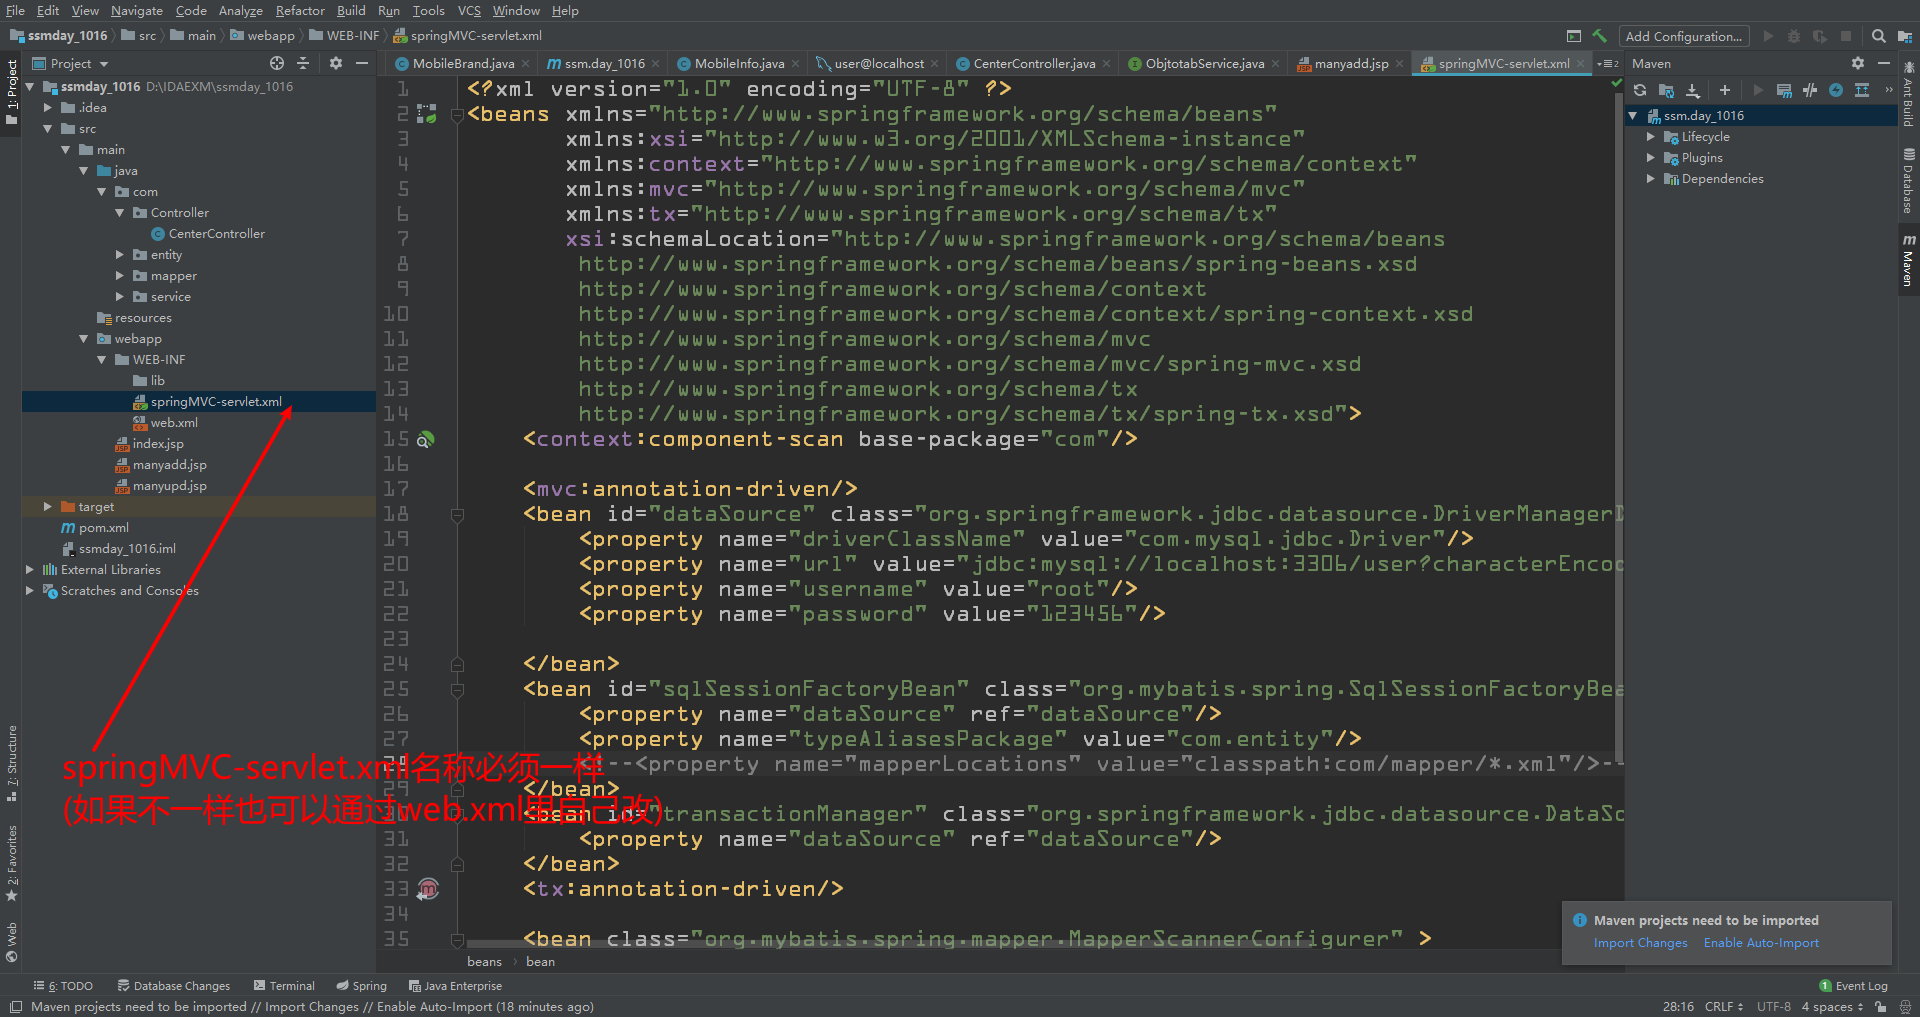Open Project panel settings gear
1920x1017 pixels.
click(x=336, y=63)
